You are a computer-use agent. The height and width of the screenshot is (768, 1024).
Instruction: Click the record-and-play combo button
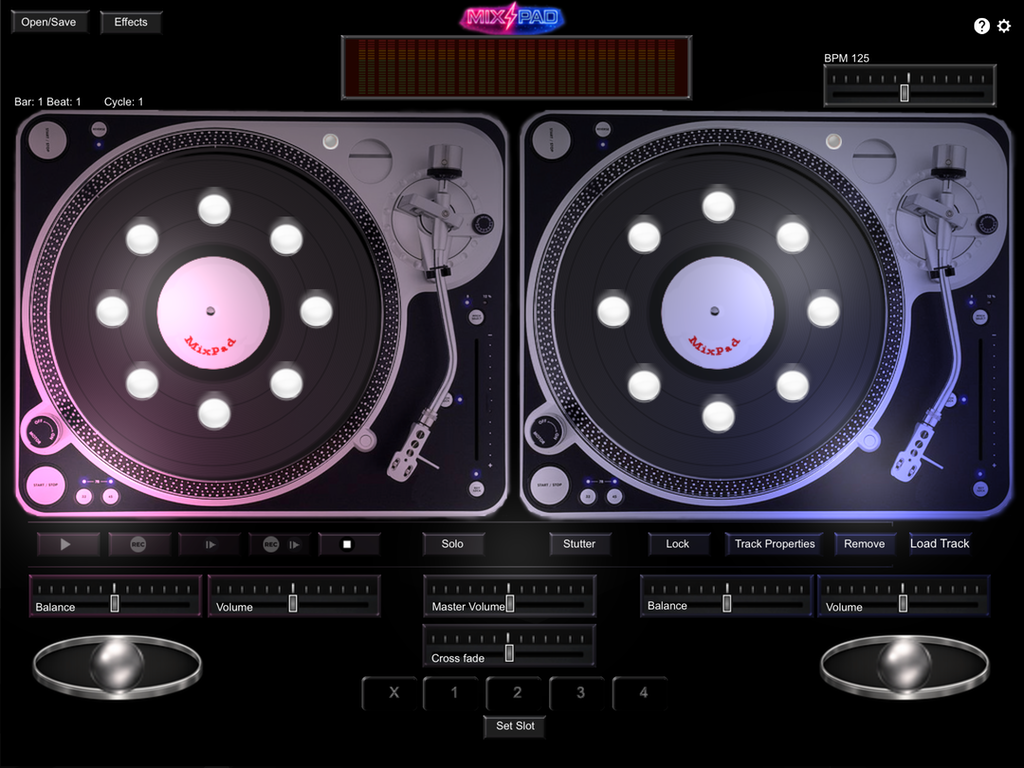click(x=280, y=544)
